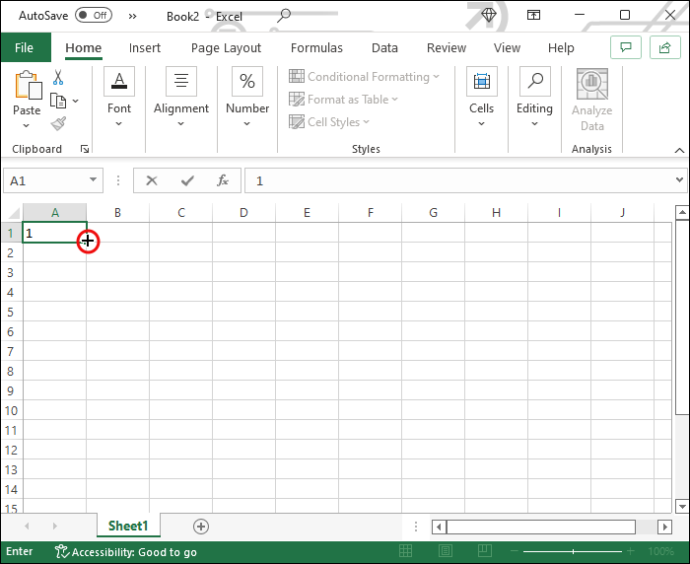The width and height of the screenshot is (690, 564).
Task: Click the Select All corner triangle
Action: coord(13,213)
